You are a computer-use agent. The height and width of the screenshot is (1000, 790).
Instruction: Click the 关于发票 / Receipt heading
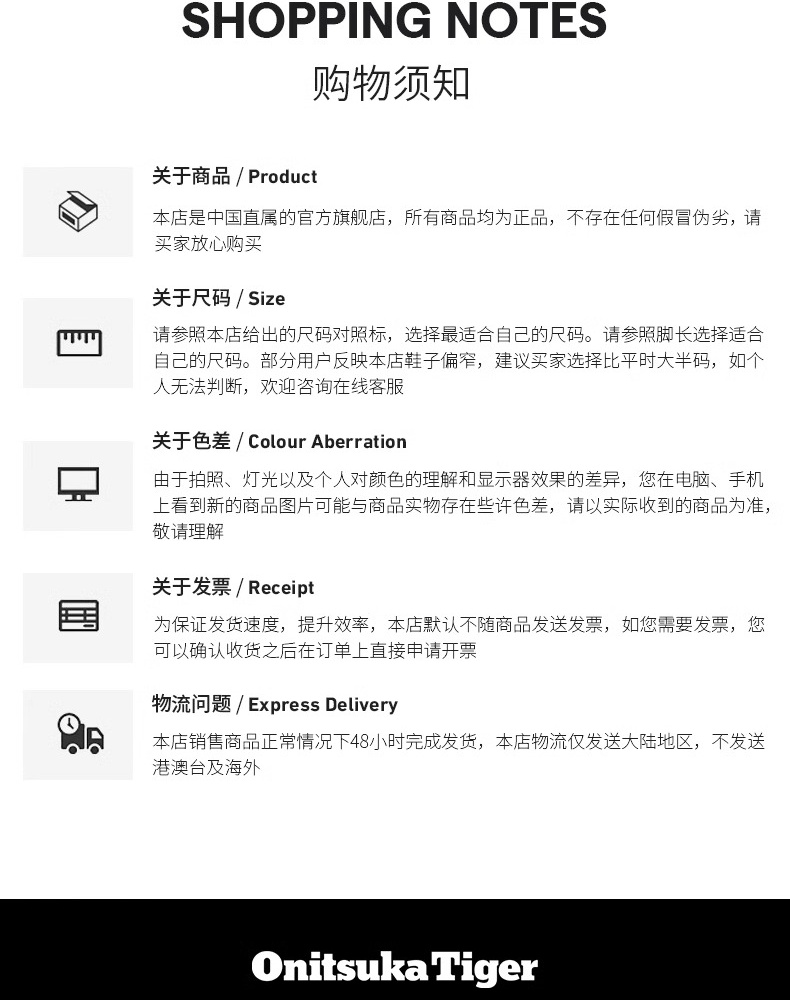tap(233, 587)
